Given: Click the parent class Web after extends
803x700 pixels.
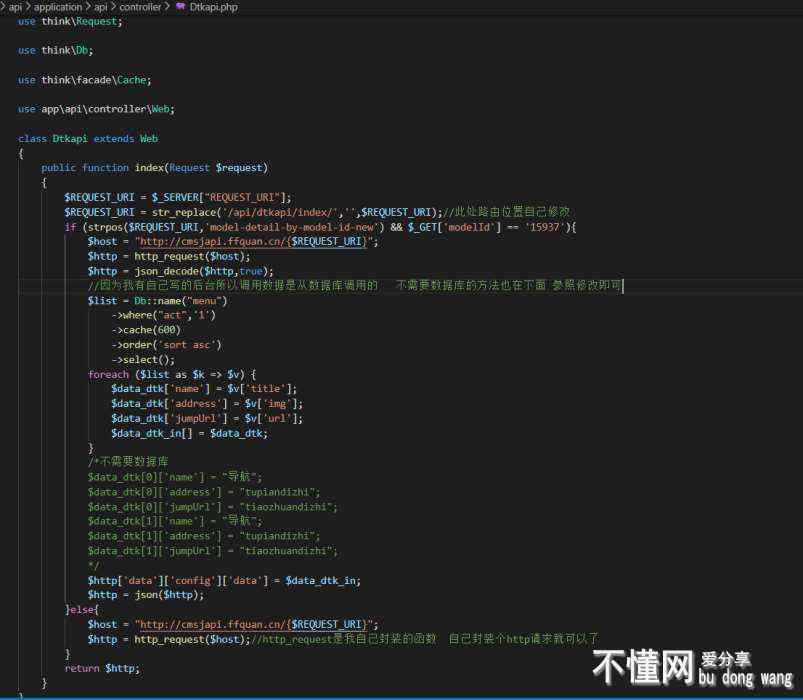Looking at the screenshot, I should click(x=148, y=138).
